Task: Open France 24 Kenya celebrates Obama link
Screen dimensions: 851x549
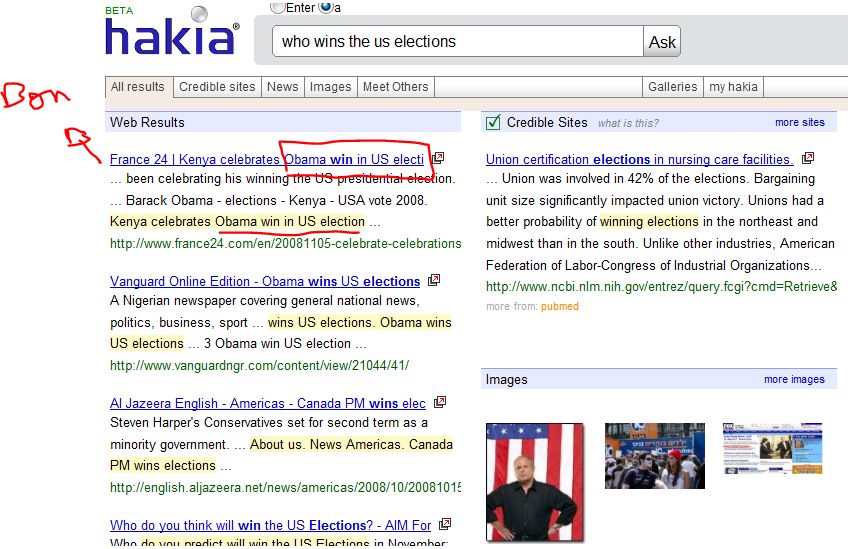Action: point(266,159)
